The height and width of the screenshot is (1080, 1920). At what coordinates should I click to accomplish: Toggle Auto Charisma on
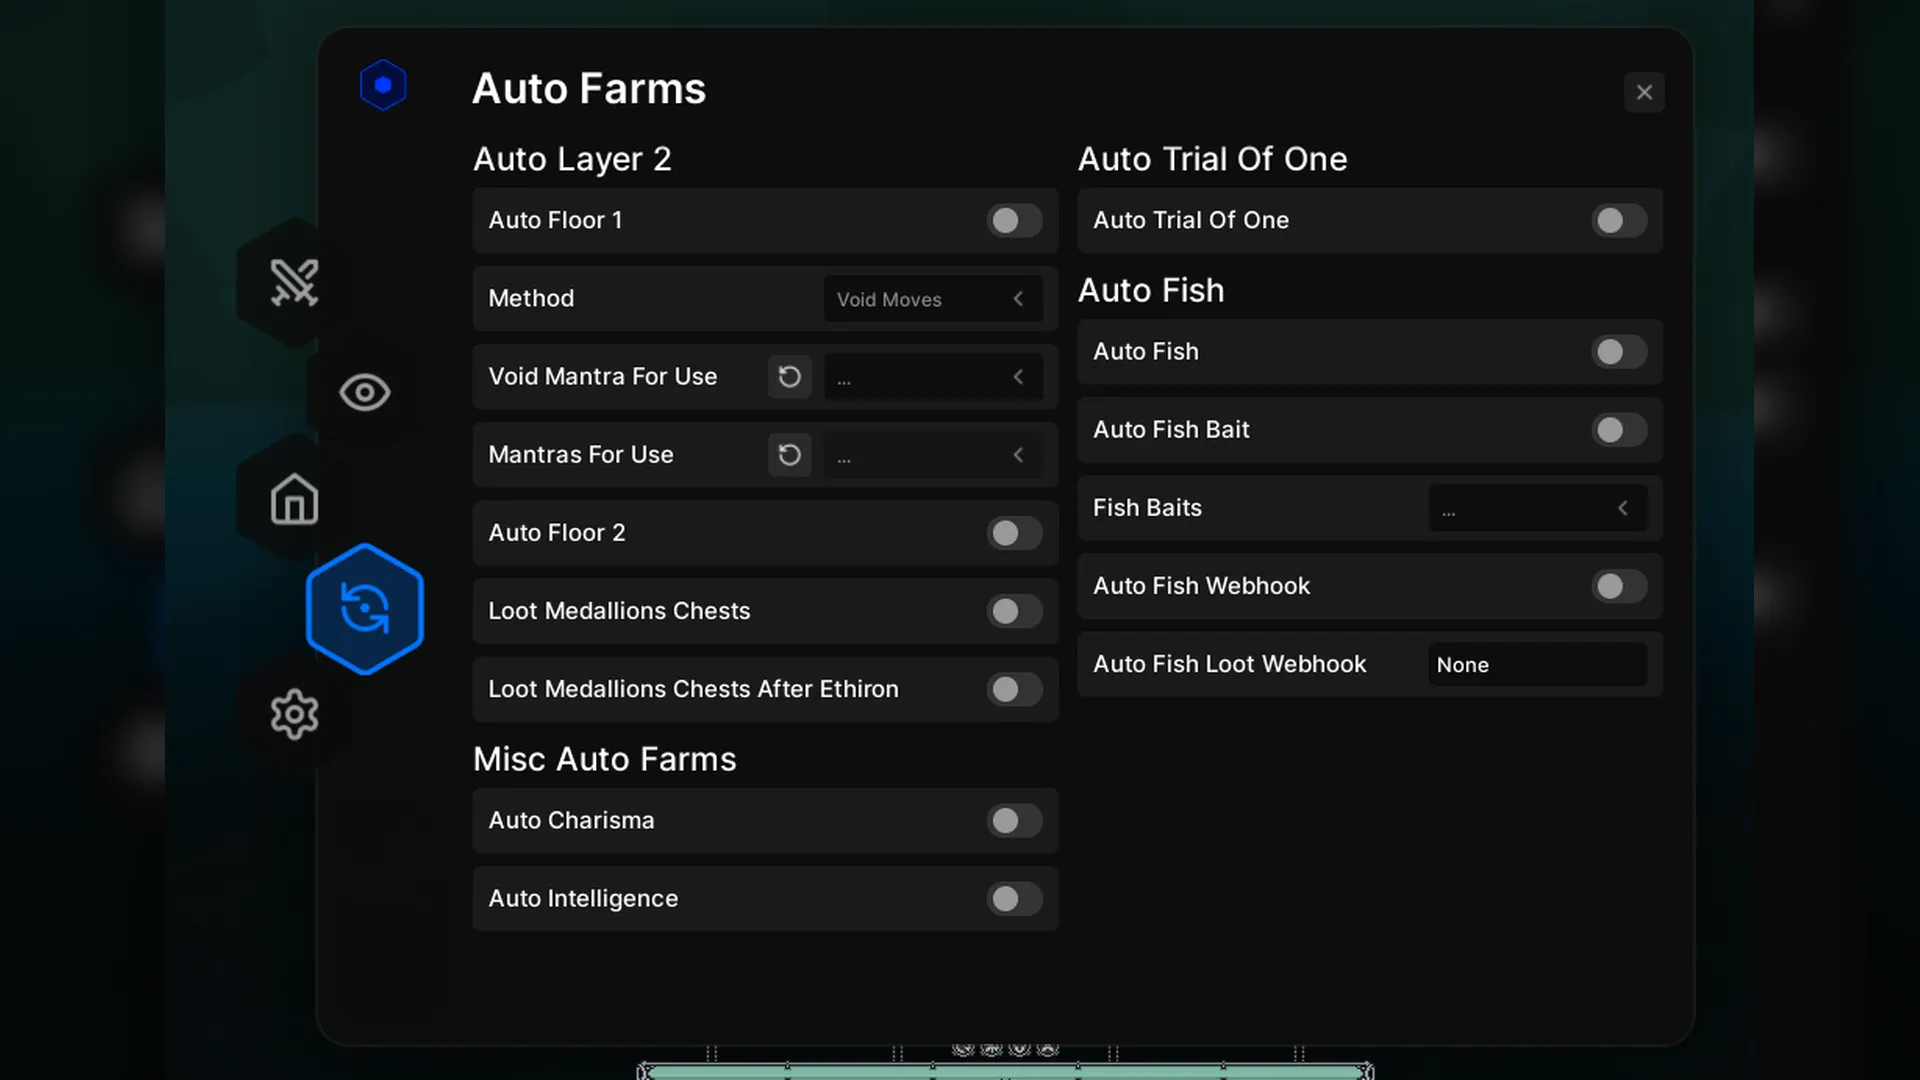(x=1014, y=821)
